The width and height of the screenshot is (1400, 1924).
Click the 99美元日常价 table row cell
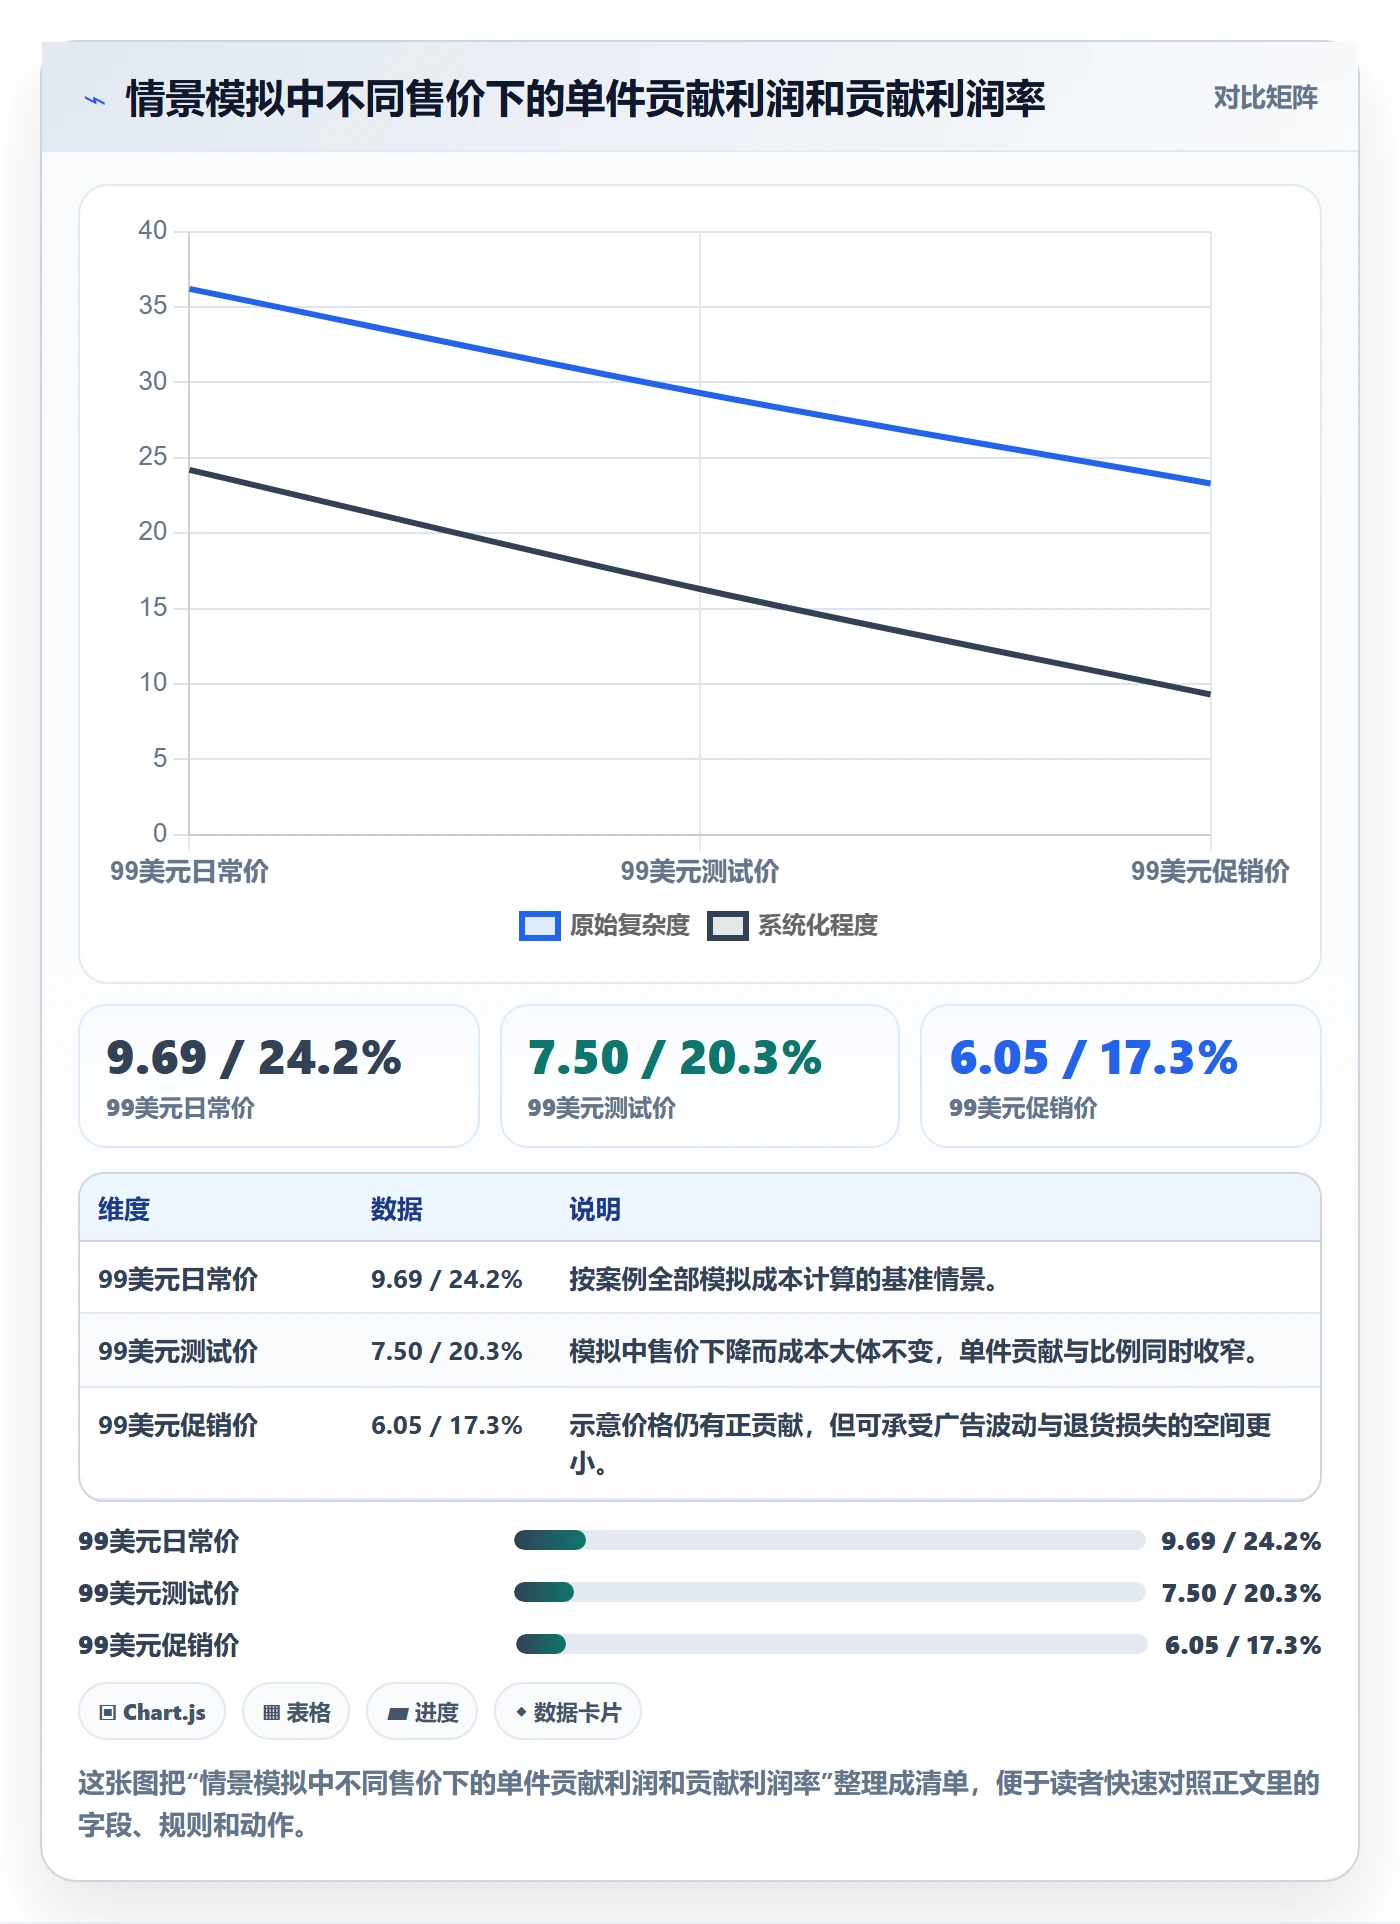tap(178, 1279)
